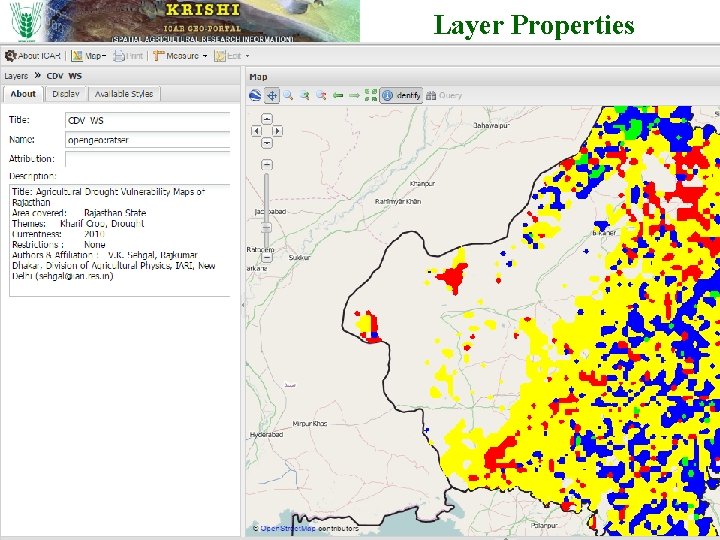
Task: Click the Query button
Action: [x=444, y=95]
